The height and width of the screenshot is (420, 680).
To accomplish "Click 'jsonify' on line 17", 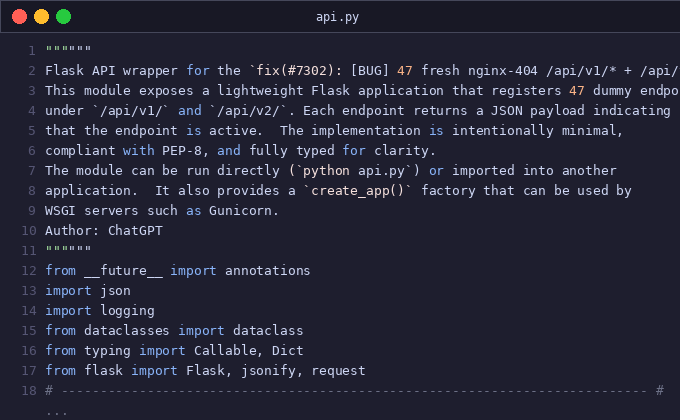I will [x=268, y=371].
